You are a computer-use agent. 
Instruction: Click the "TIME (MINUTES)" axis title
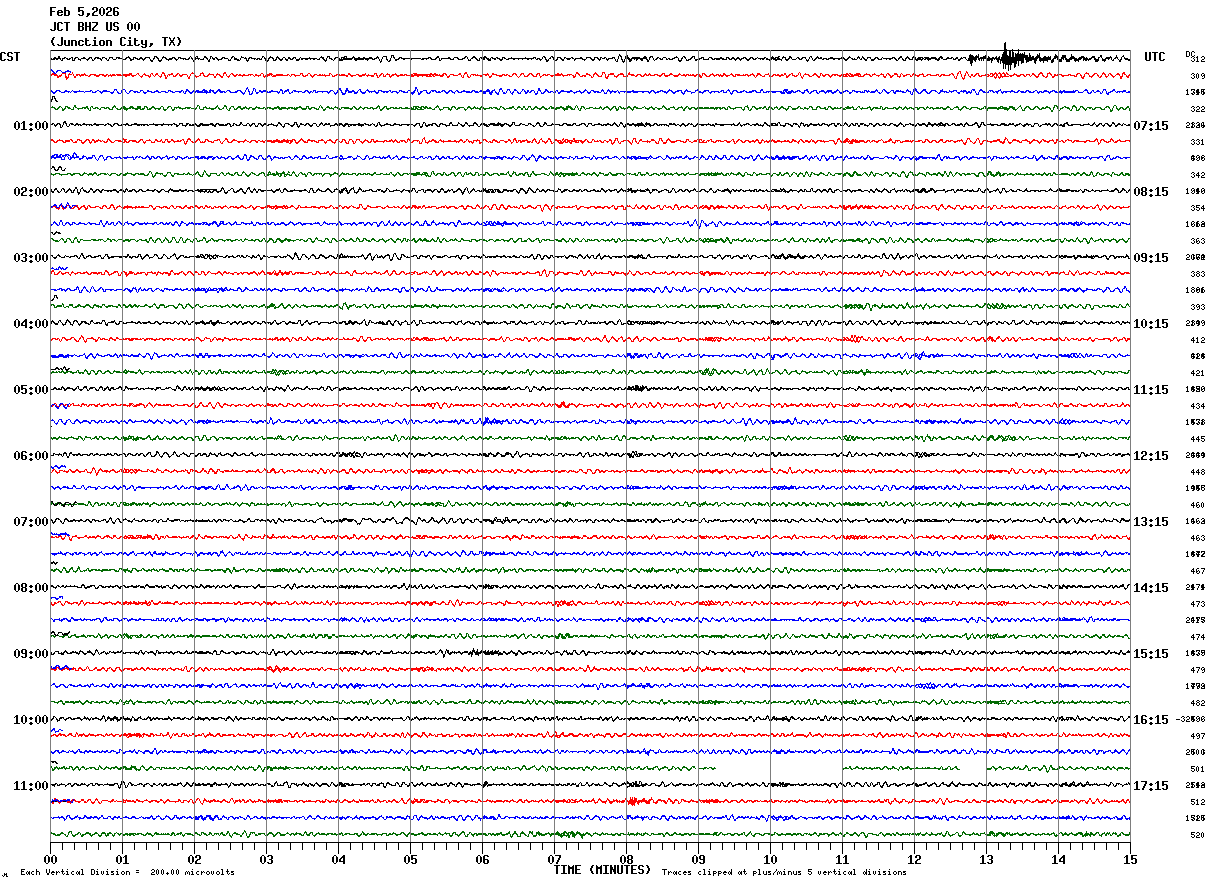coord(602,870)
